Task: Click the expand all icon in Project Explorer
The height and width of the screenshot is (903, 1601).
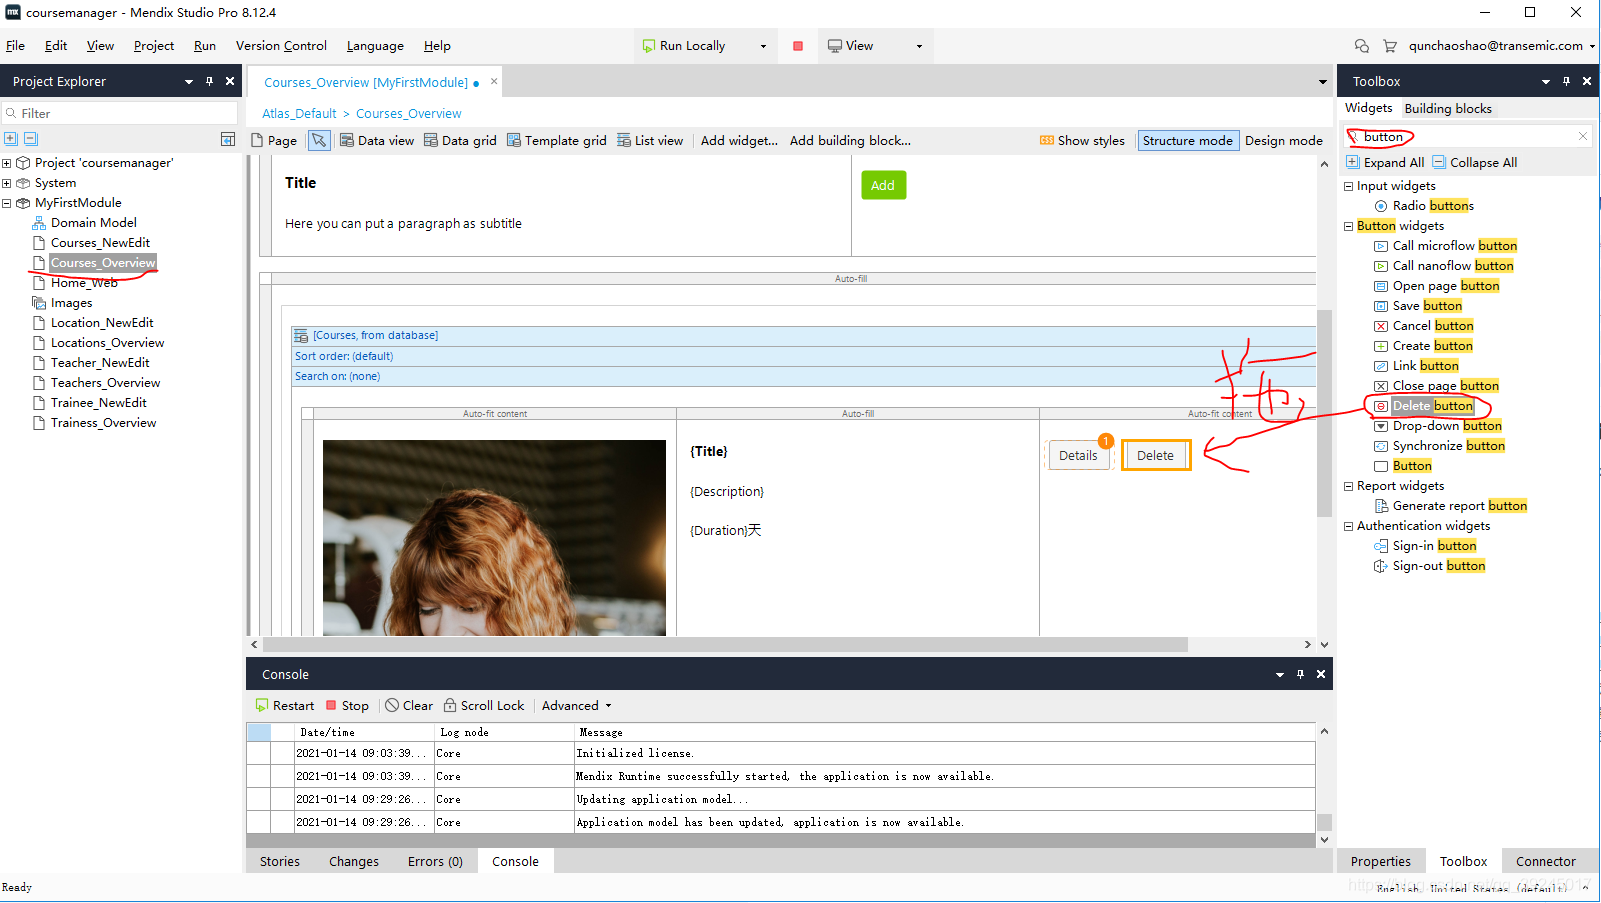Action: [x=11, y=139]
